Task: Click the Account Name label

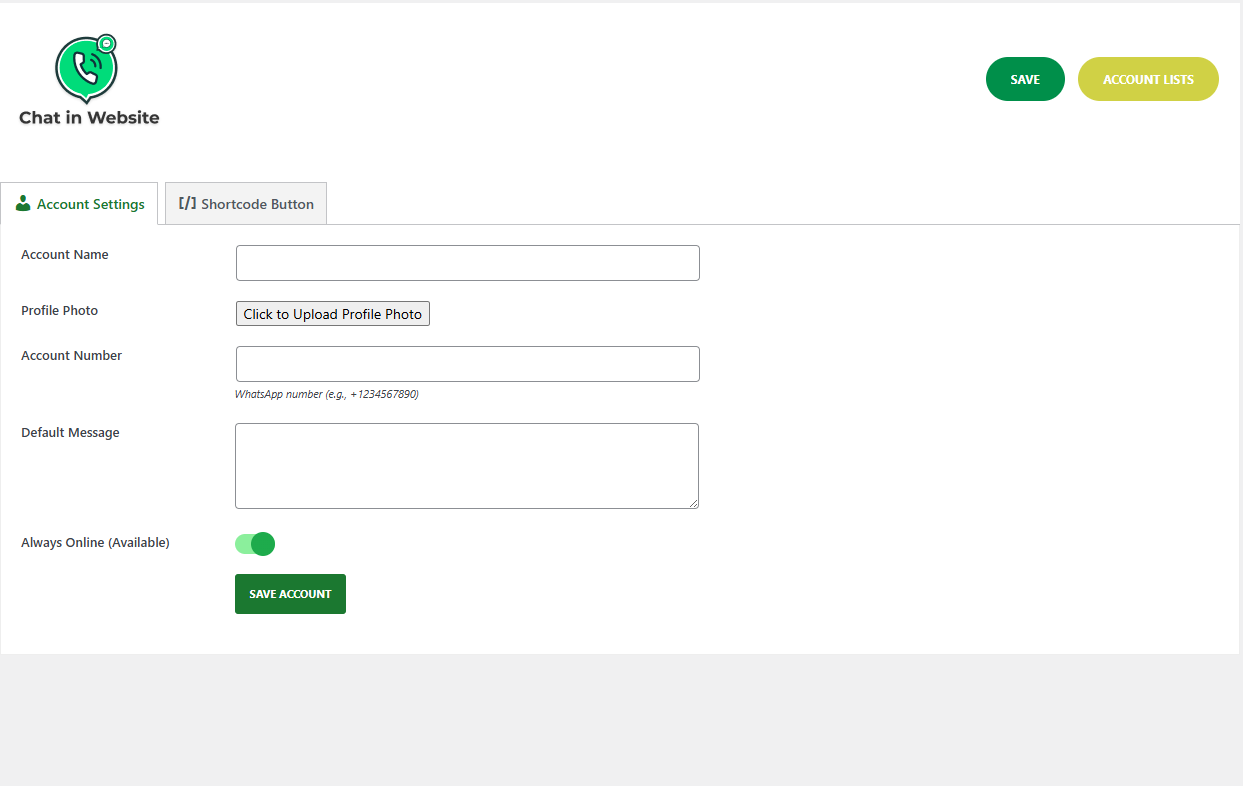Action: [65, 255]
